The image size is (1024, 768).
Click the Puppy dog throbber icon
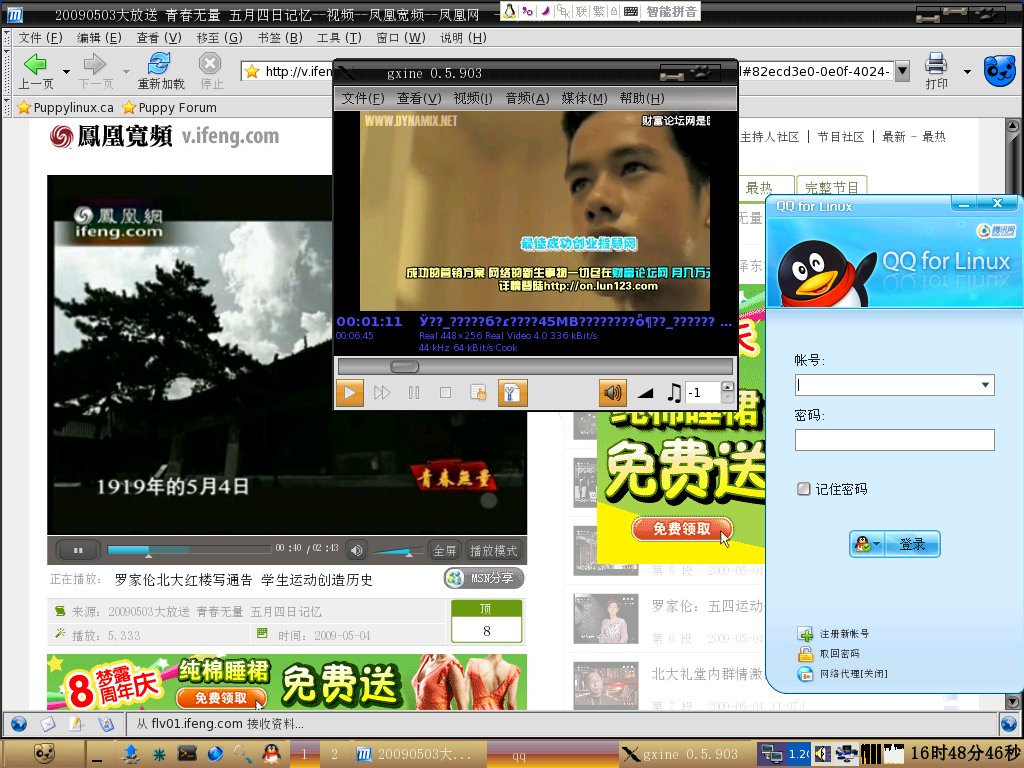(x=1000, y=71)
